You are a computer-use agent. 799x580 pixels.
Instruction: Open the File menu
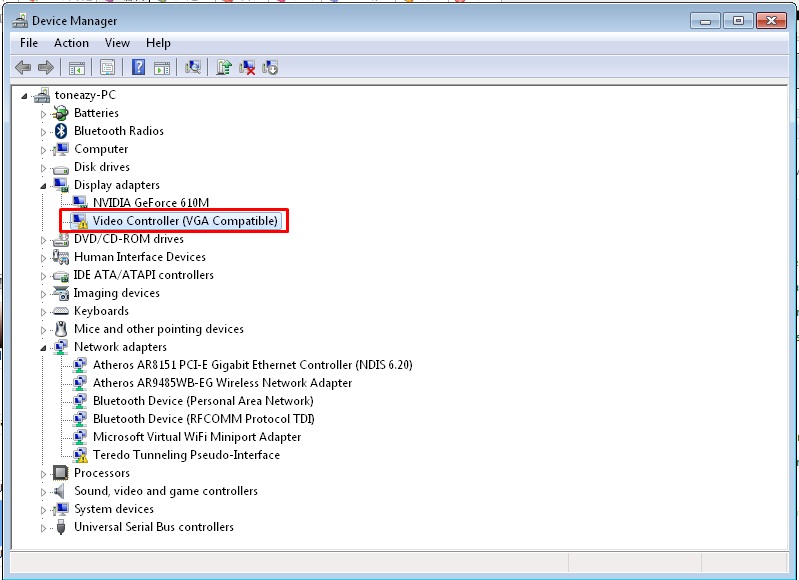[x=29, y=43]
